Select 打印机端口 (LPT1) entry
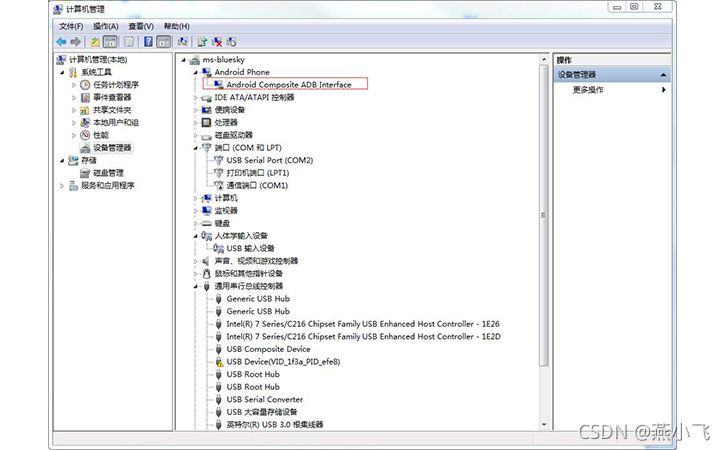The height and width of the screenshot is (450, 726). (x=258, y=173)
